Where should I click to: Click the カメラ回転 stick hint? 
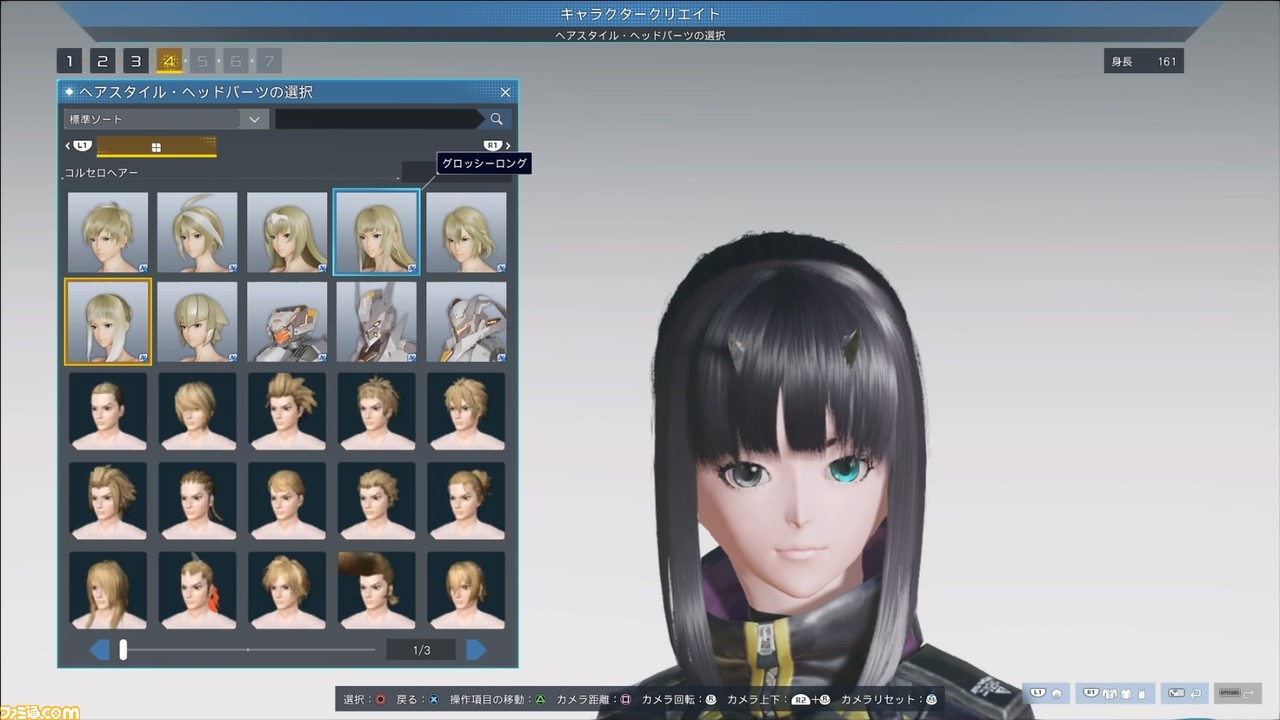(x=679, y=700)
